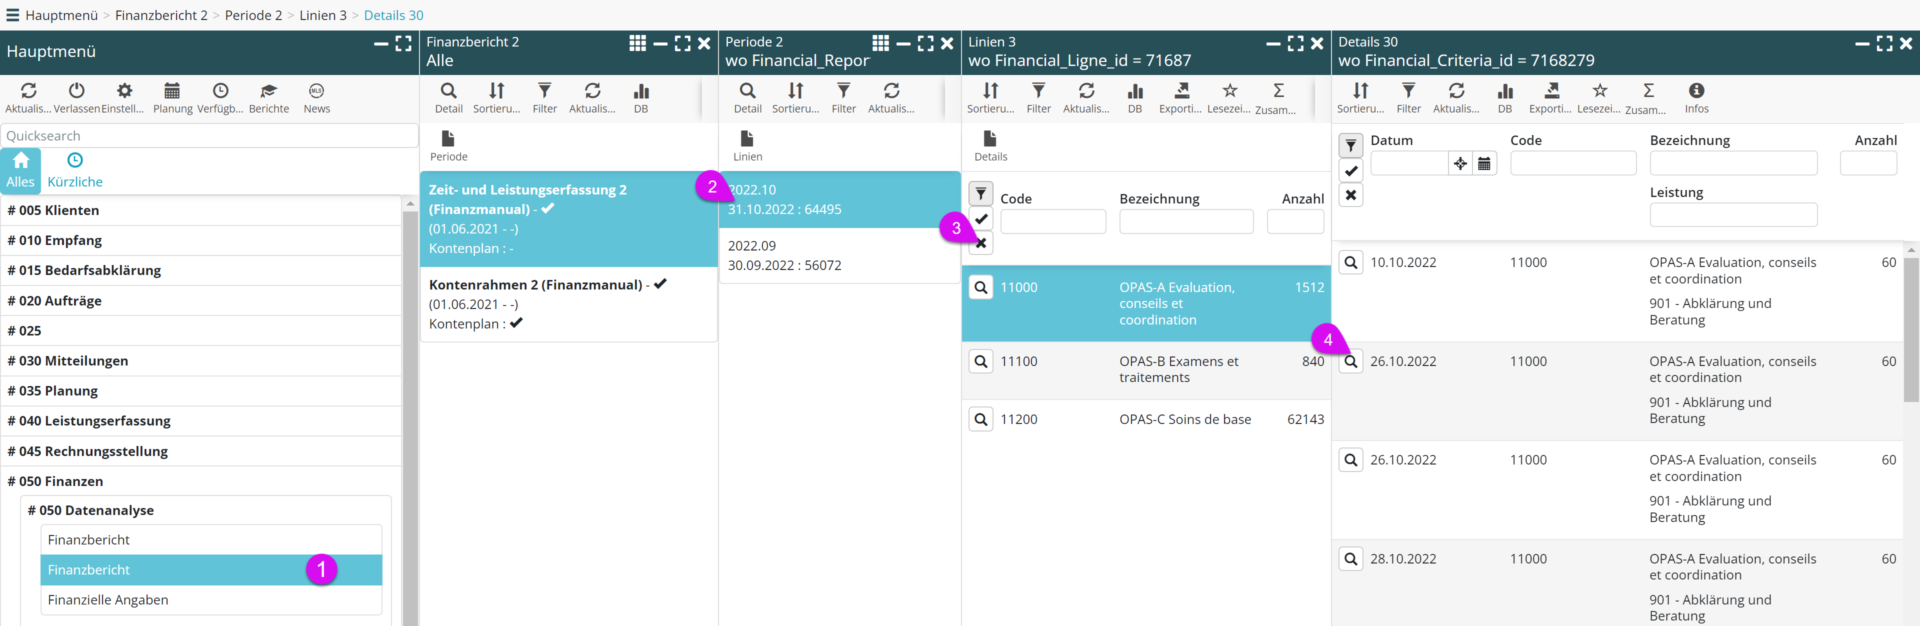The height and width of the screenshot is (626, 1920).
Task: Click the Infos icon in Details panel
Action: 1696,91
